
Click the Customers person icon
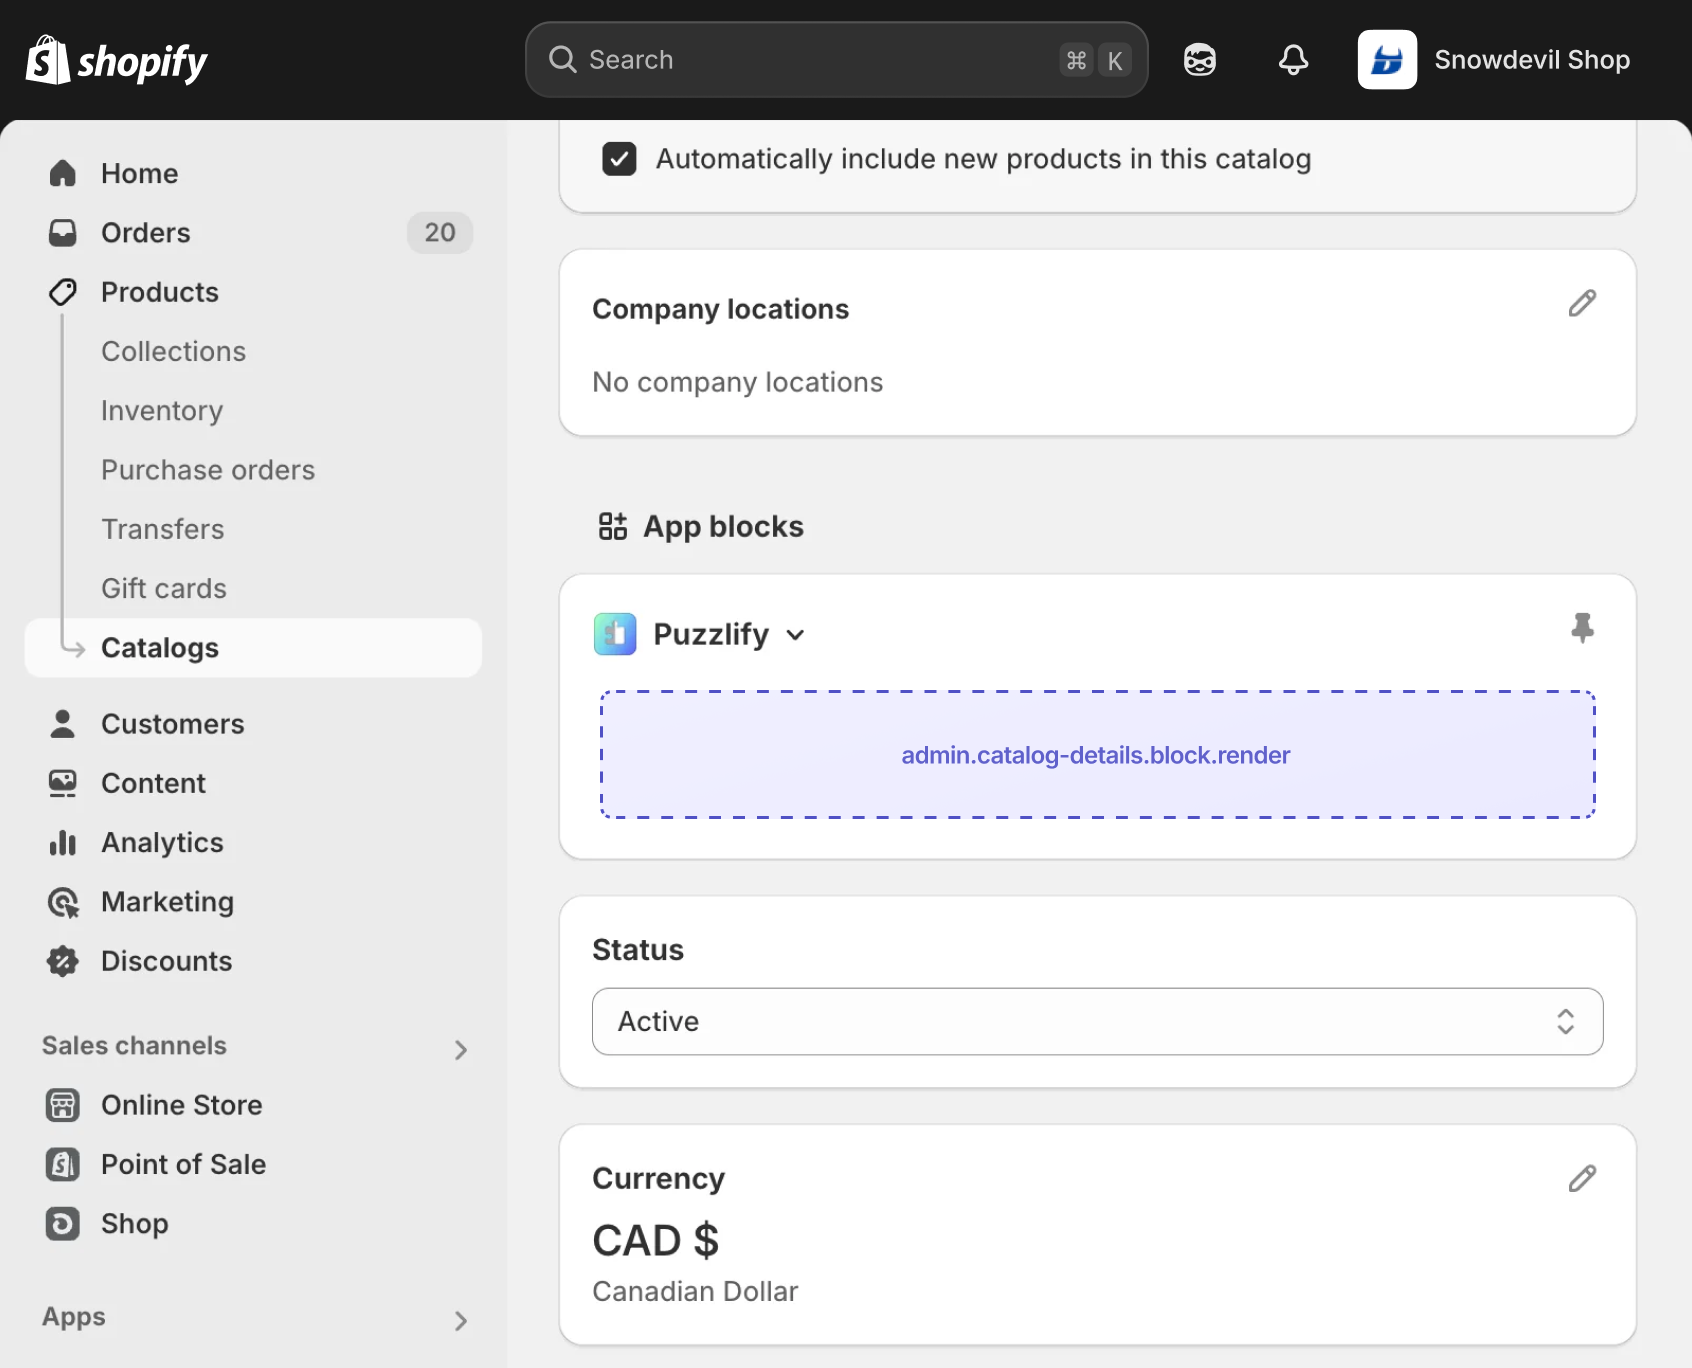63,724
